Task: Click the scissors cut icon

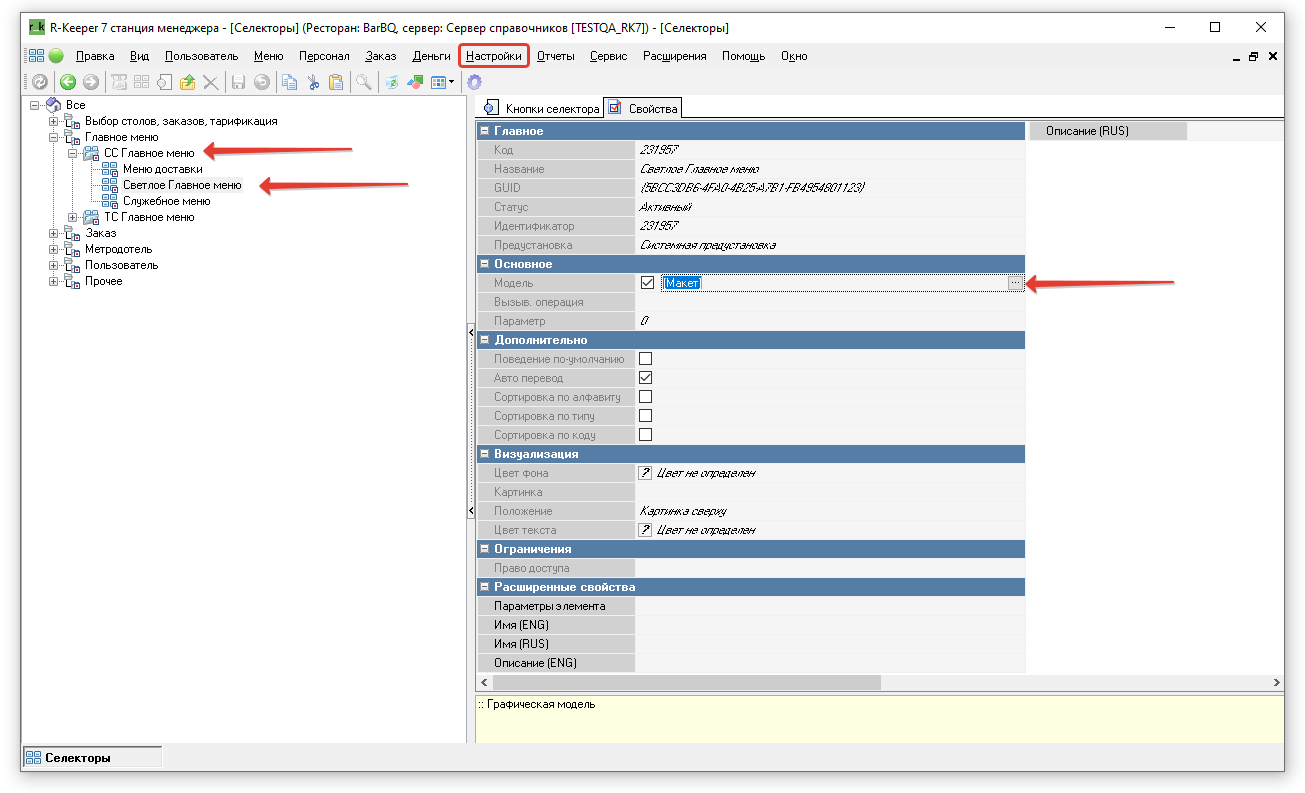Action: click(x=313, y=83)
